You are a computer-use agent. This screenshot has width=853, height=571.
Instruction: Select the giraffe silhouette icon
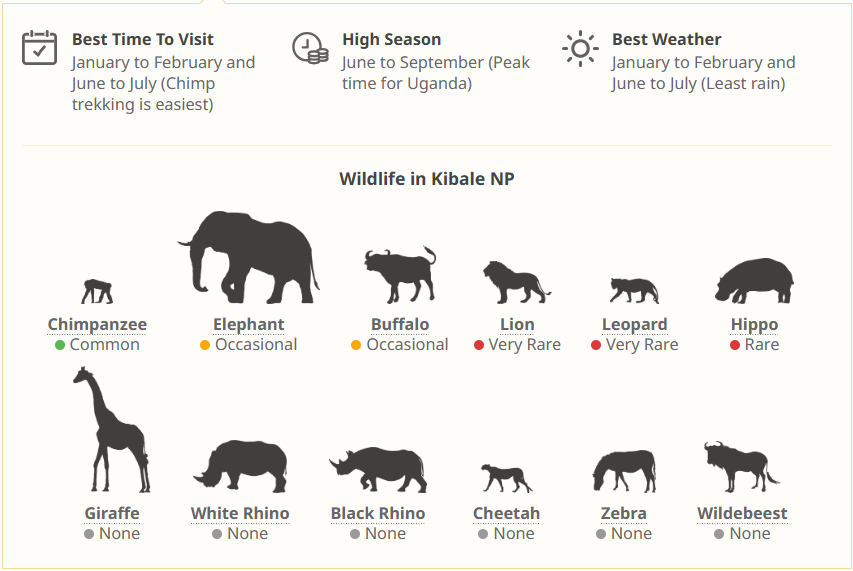click(111, 430)
